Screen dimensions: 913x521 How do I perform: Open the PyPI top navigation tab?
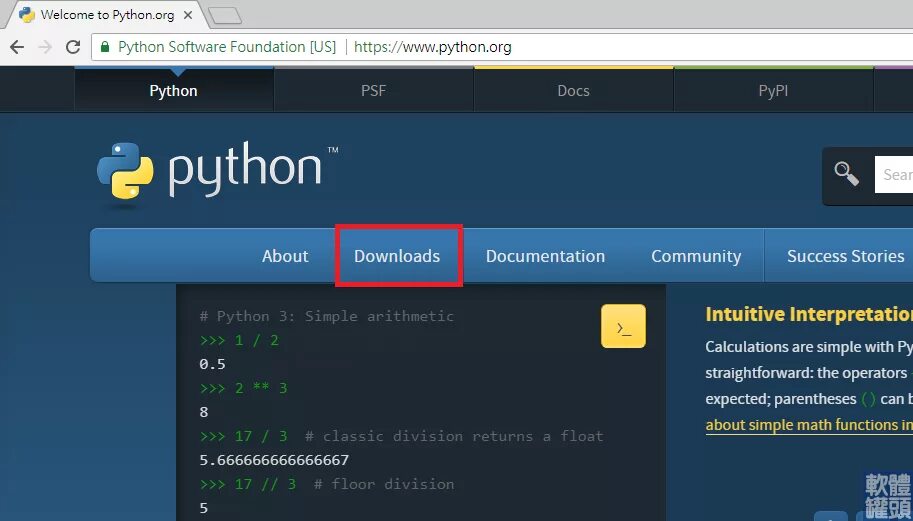pos(773,91)
